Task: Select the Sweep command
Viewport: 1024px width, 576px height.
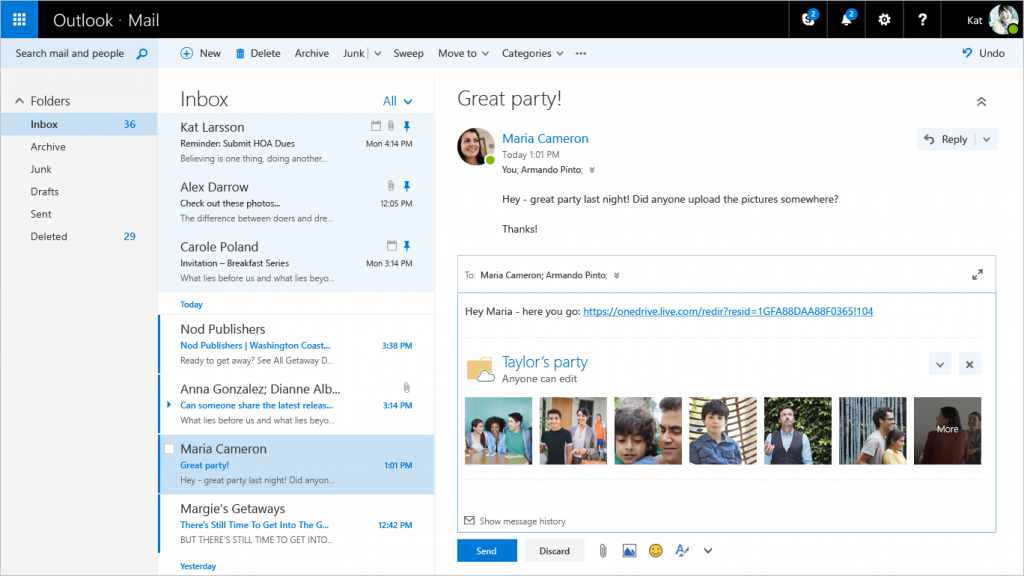Action: click(x=408, y=53)
